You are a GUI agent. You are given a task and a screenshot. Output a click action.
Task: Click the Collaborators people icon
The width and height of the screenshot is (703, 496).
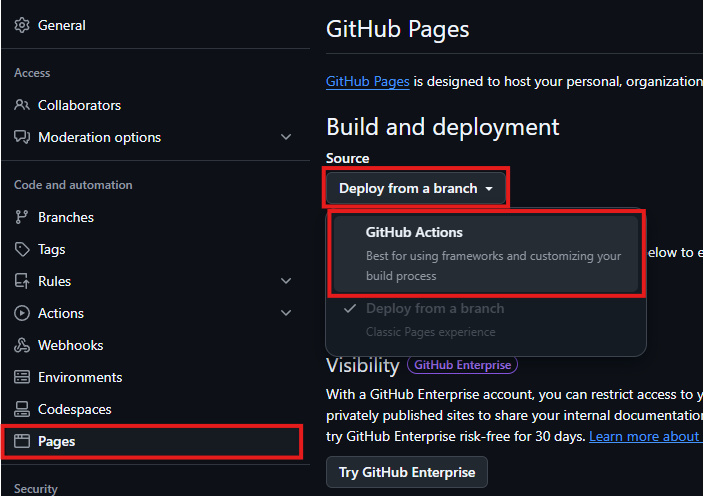[x=22, y=105]
